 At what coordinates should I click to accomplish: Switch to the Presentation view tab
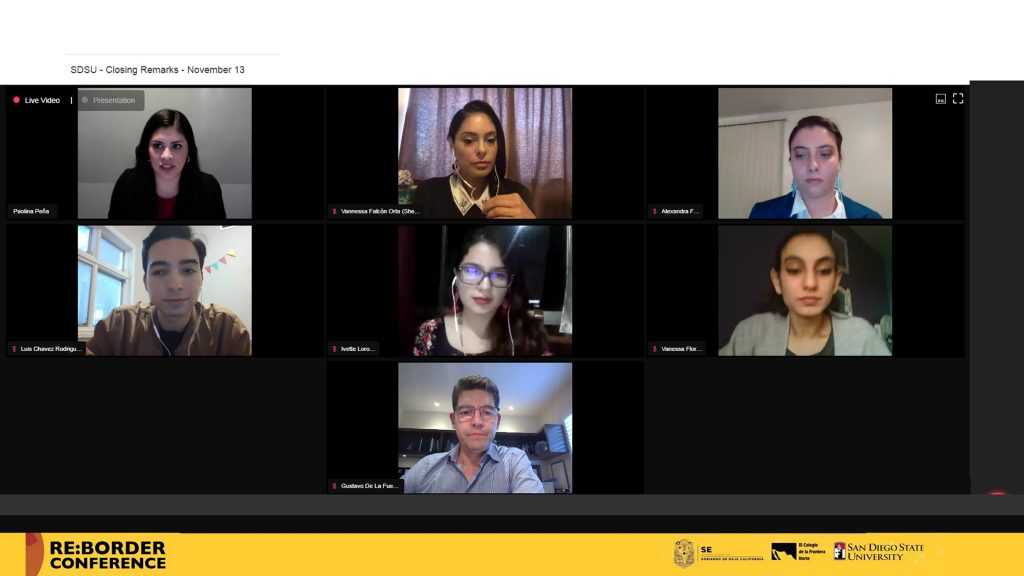click(x=111, y=100)
